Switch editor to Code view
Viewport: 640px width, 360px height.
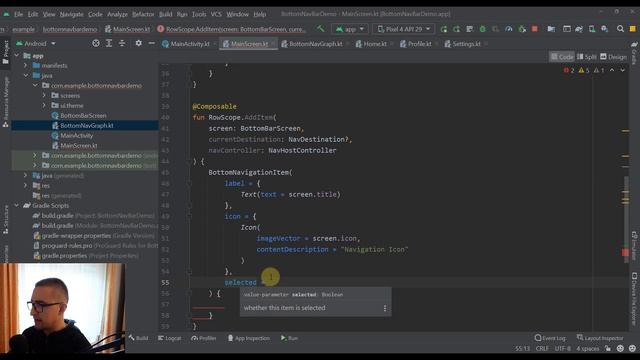pyautogui.click(x=562, y=57)
